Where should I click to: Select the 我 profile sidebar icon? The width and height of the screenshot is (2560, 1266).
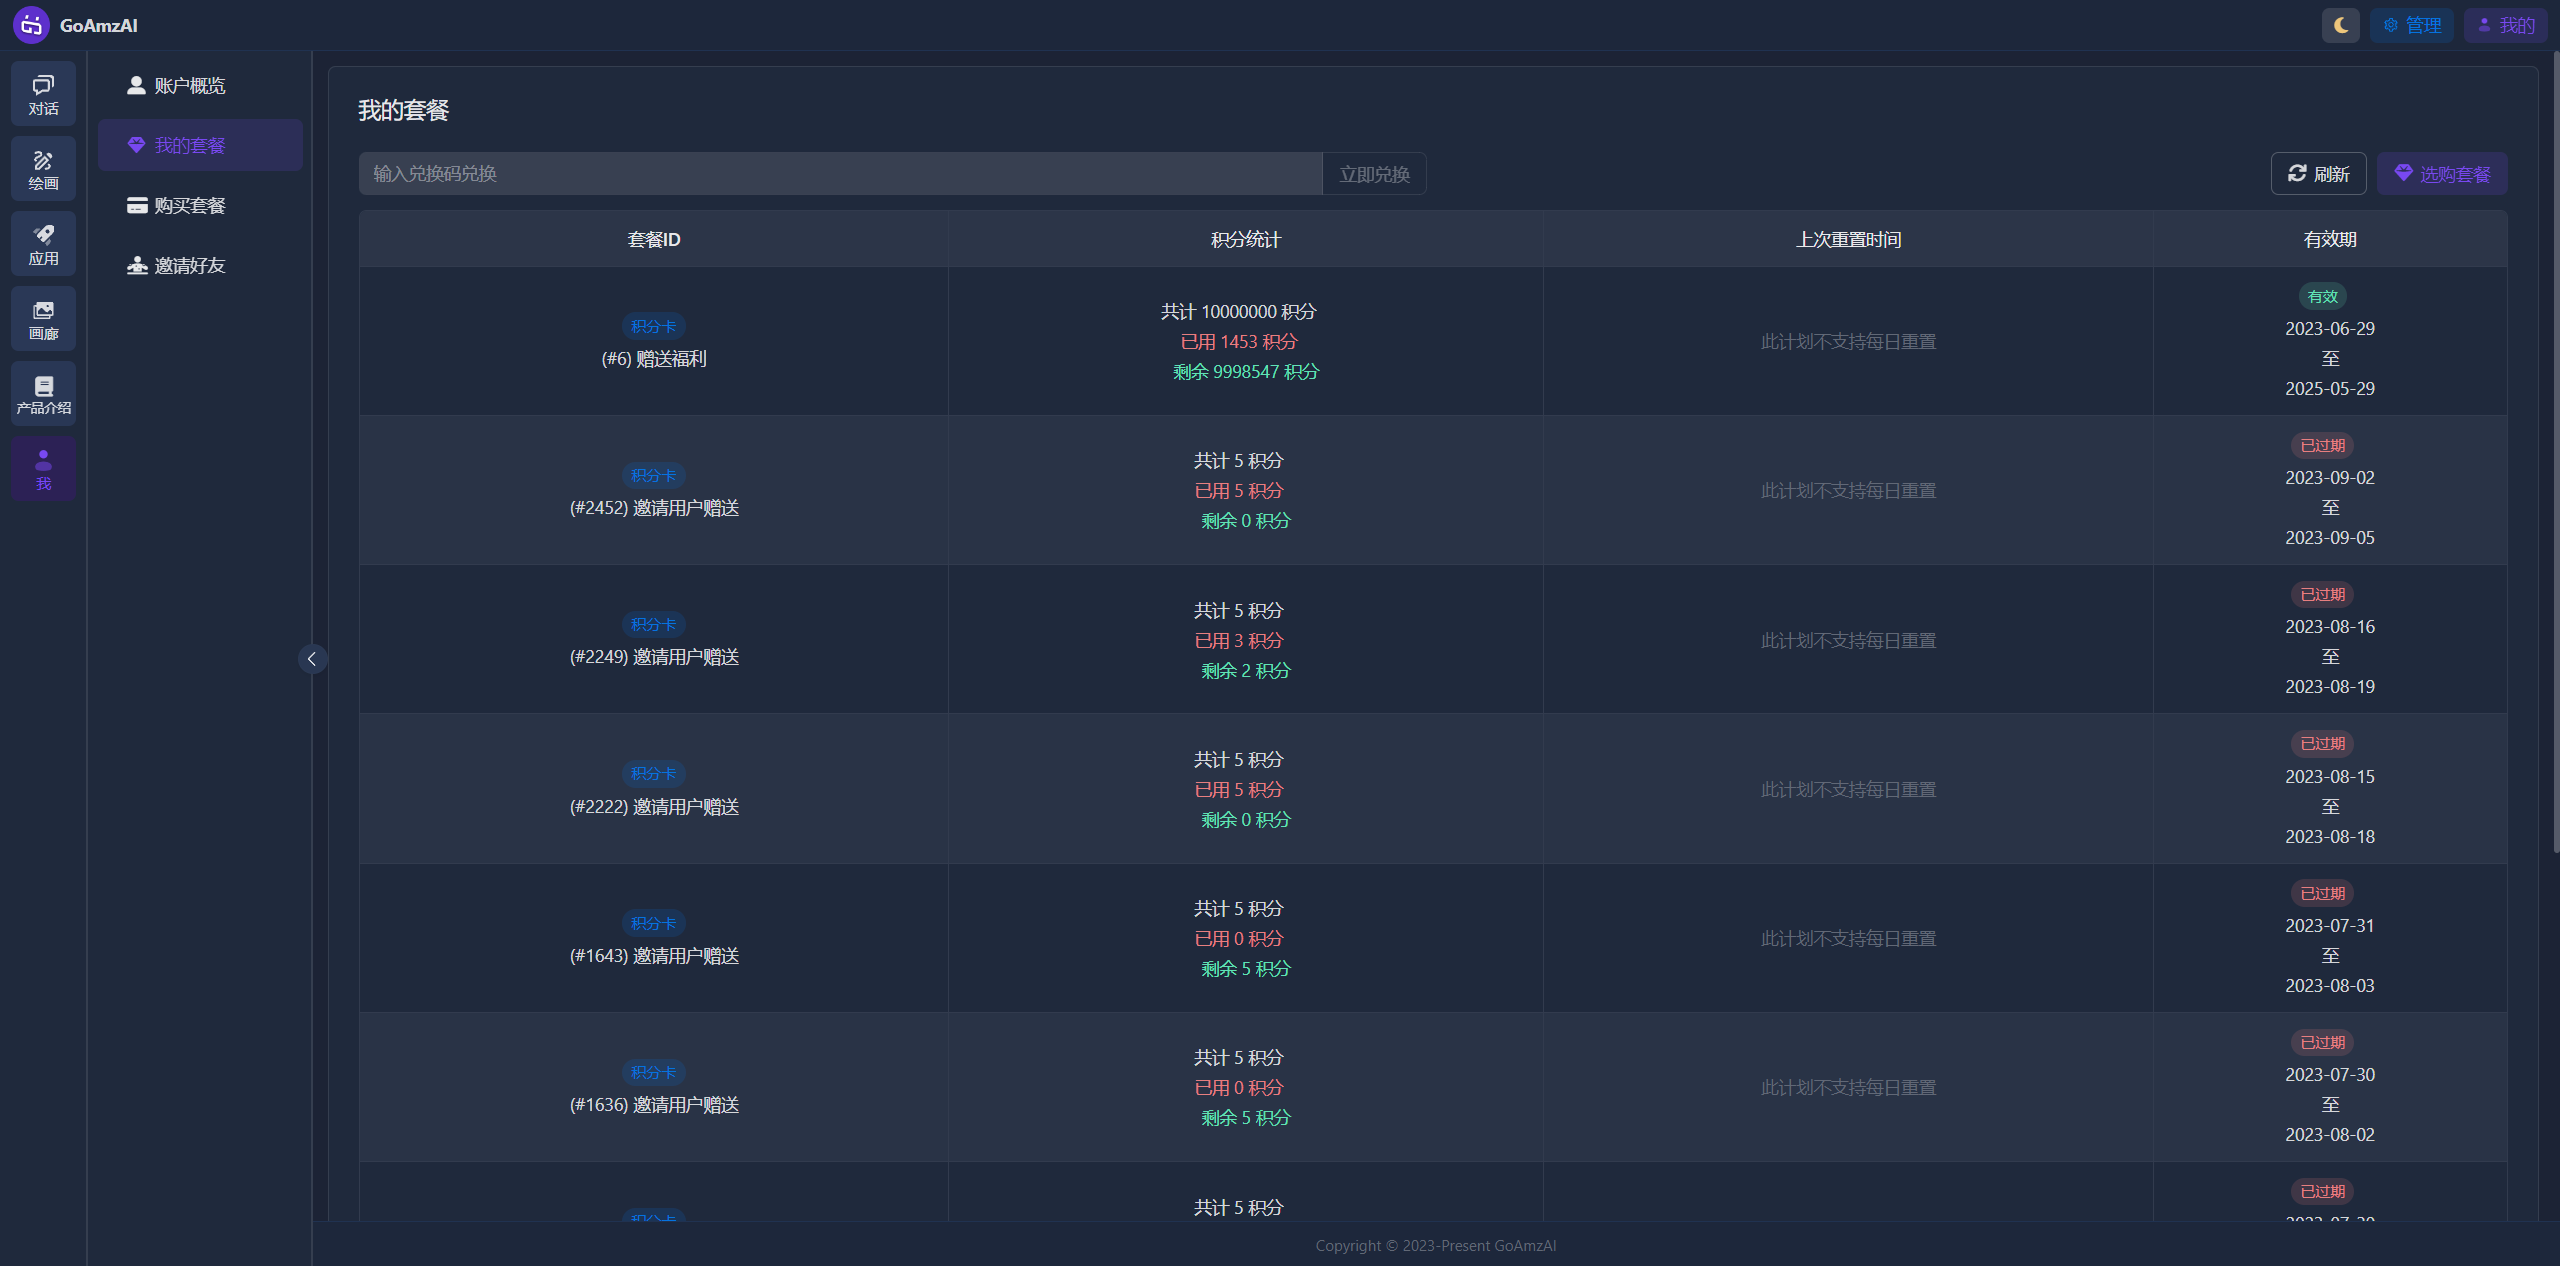click(43, 469)
